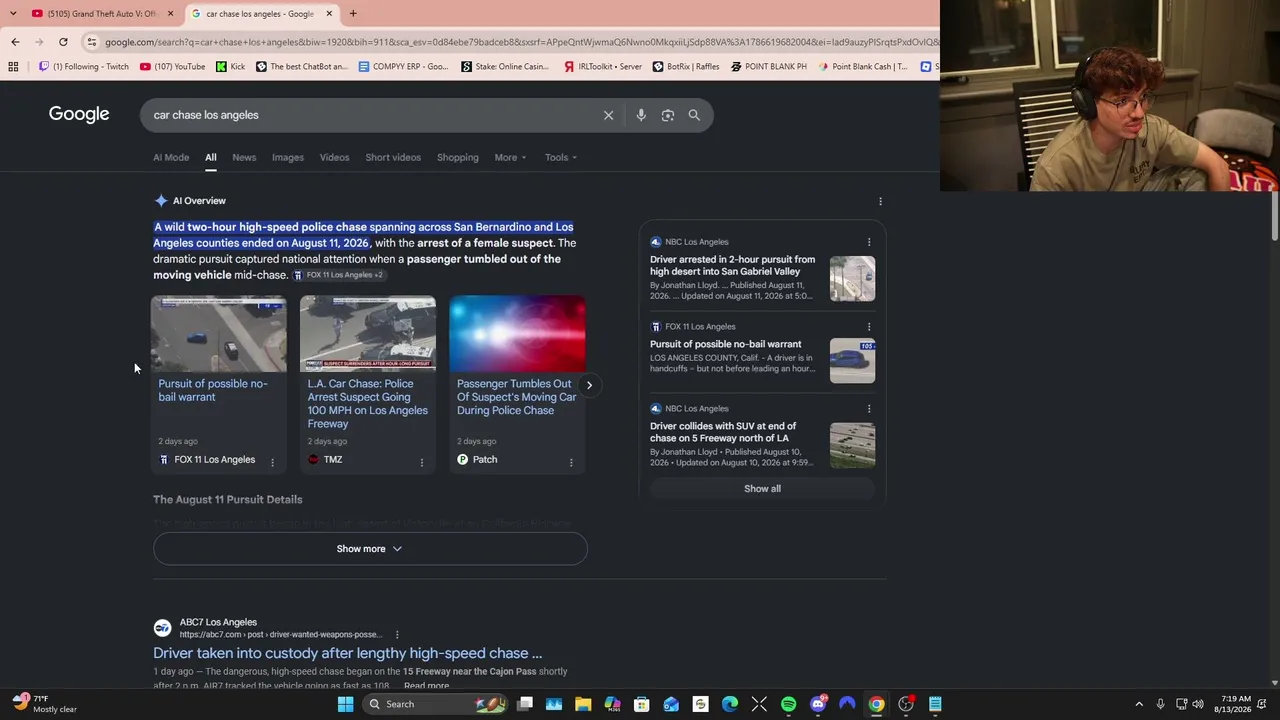Viewport: 1280px width, 720px height.
Task: Open more options for the TMZ carousel card
Action: pyautogui.click(x=421, y=462)
